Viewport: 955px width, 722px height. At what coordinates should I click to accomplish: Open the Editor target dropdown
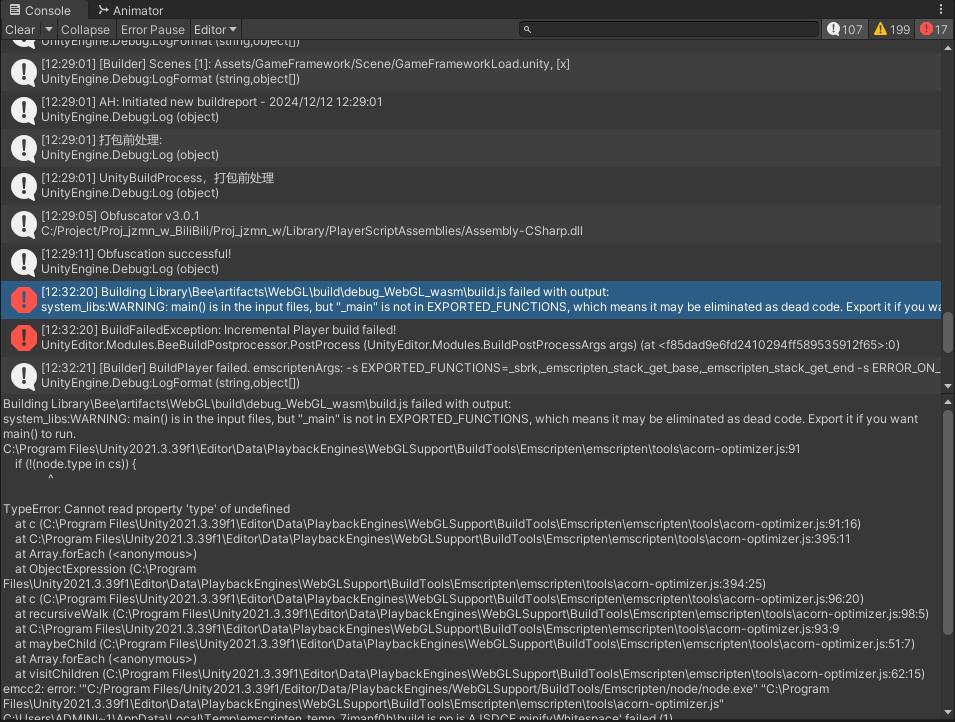pyautogui.click(x=215, y=29)
